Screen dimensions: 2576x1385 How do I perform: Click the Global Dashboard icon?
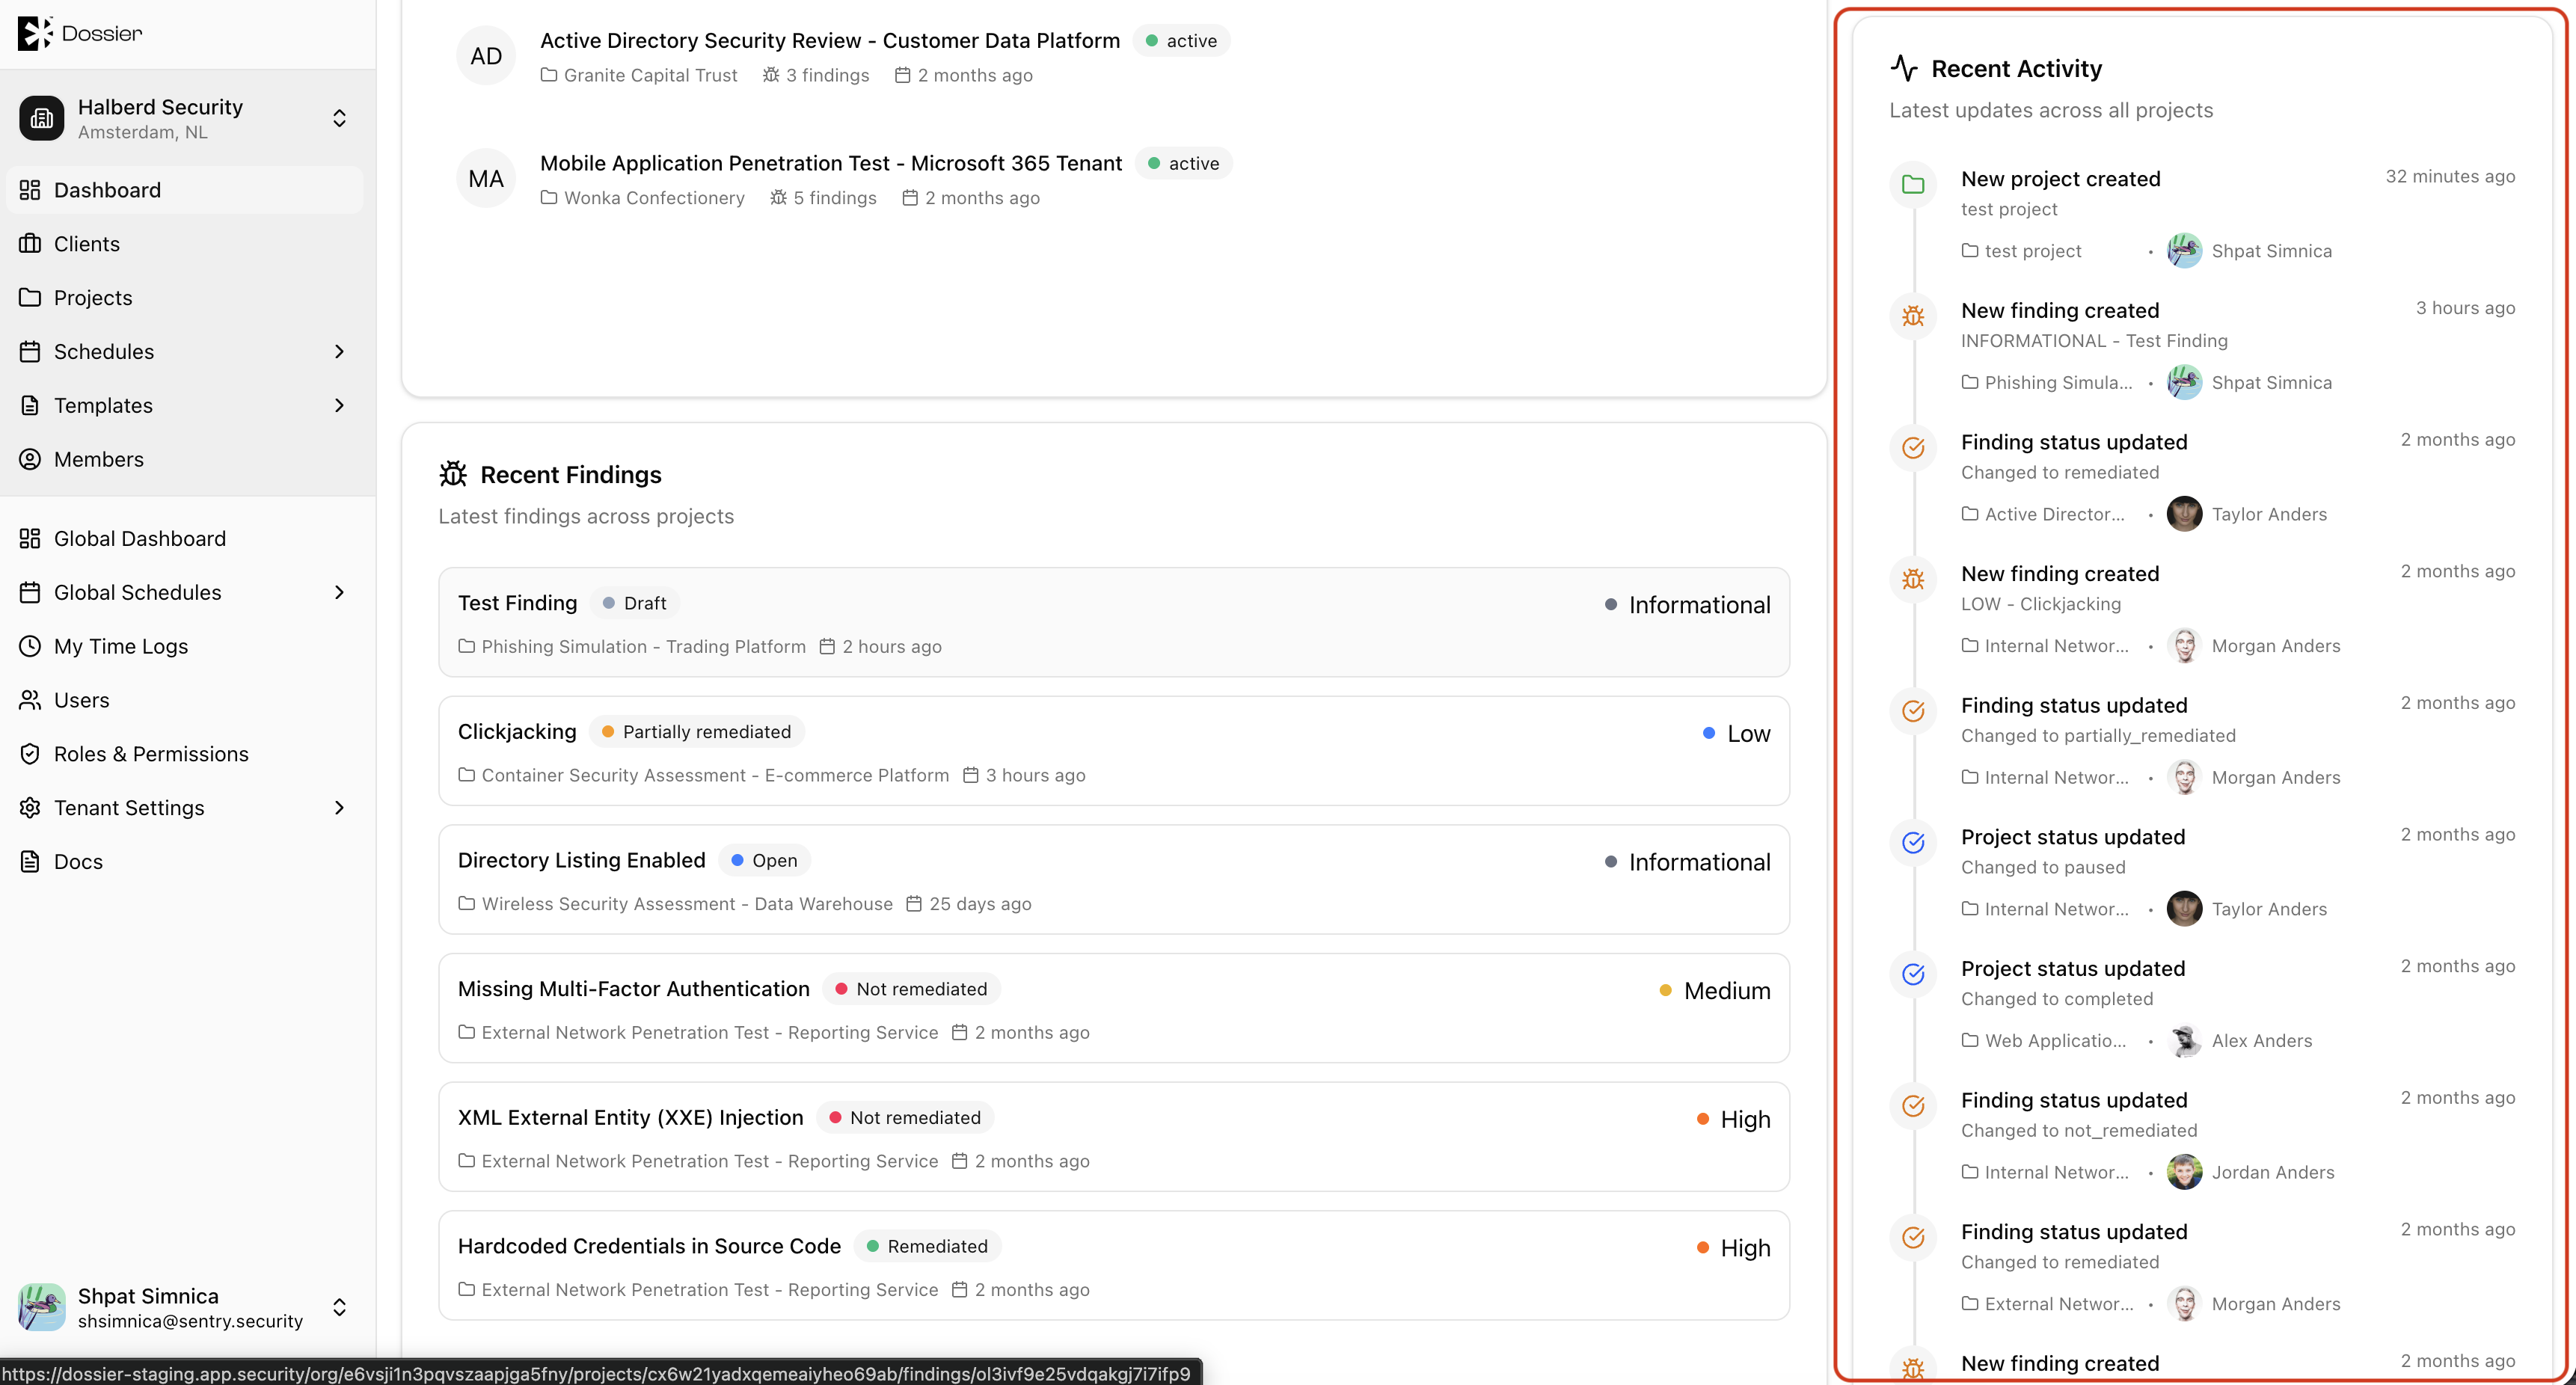pos(30,539)
